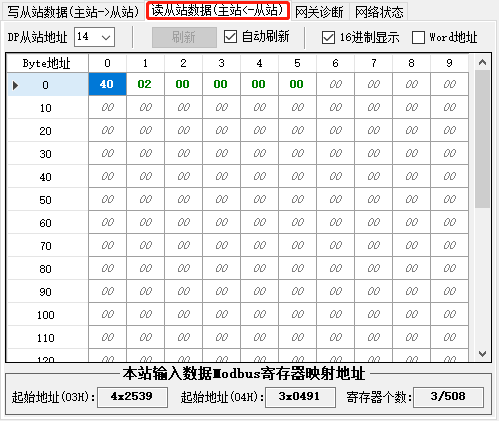Click the 刷新 button
The image size is (499, 421).
[184, 37]
